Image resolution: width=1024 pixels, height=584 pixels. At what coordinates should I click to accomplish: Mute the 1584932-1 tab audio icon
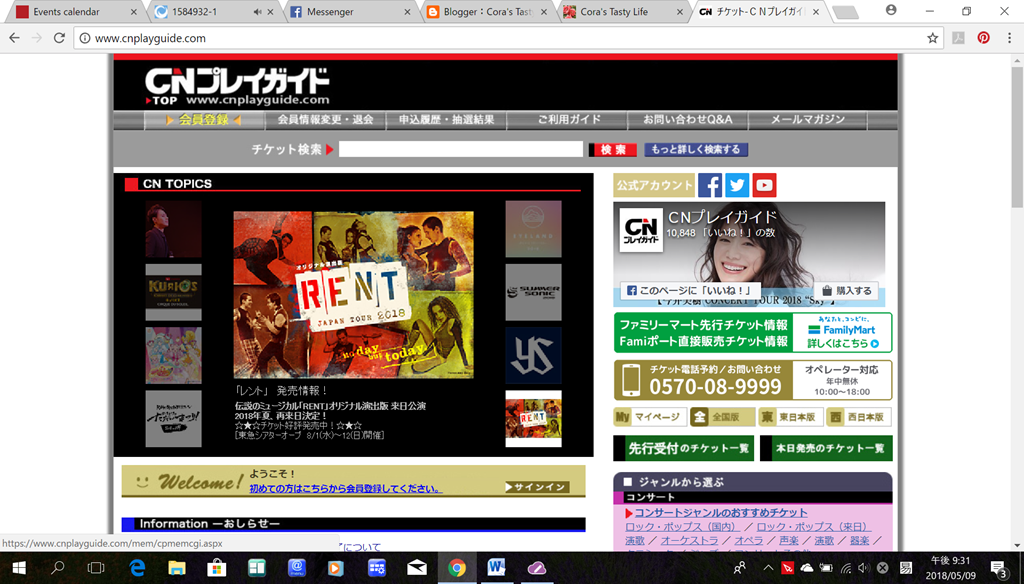pos(258,12)
